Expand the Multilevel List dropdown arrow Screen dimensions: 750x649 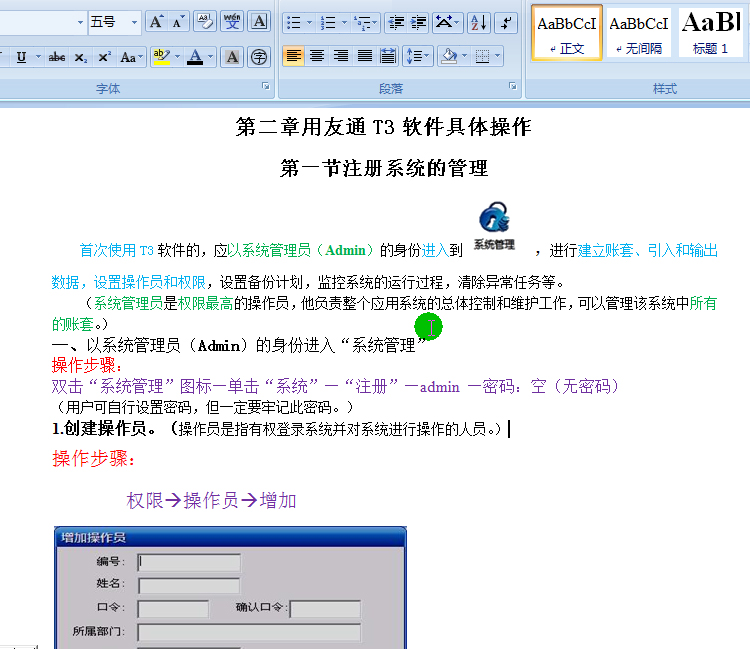click(375, 22)
